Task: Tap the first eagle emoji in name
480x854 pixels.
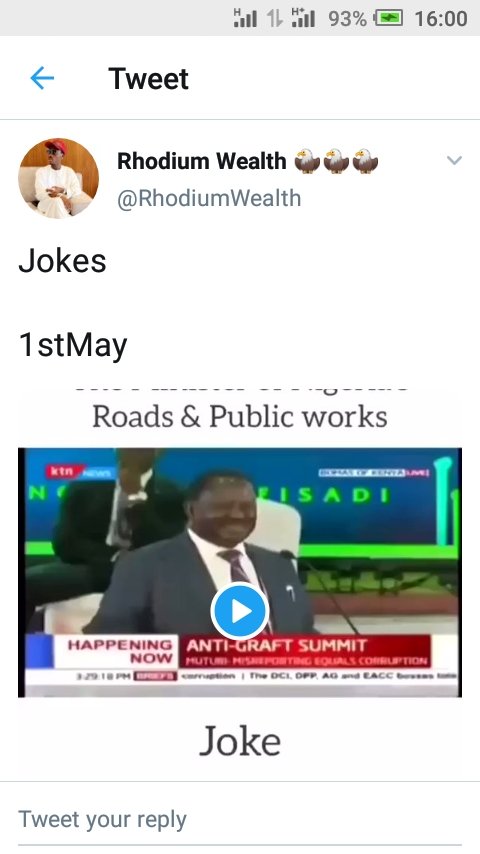Action: click(x=307, y=161)
